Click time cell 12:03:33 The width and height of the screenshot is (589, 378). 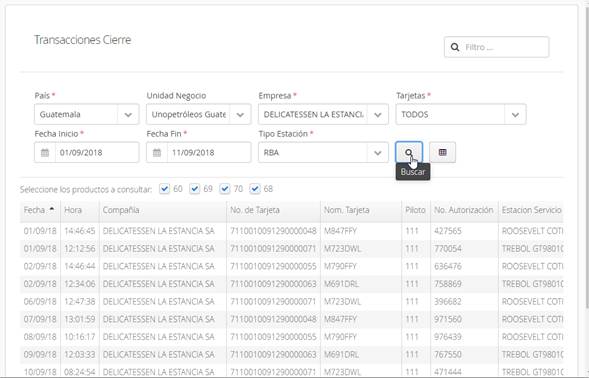(80, 354)
